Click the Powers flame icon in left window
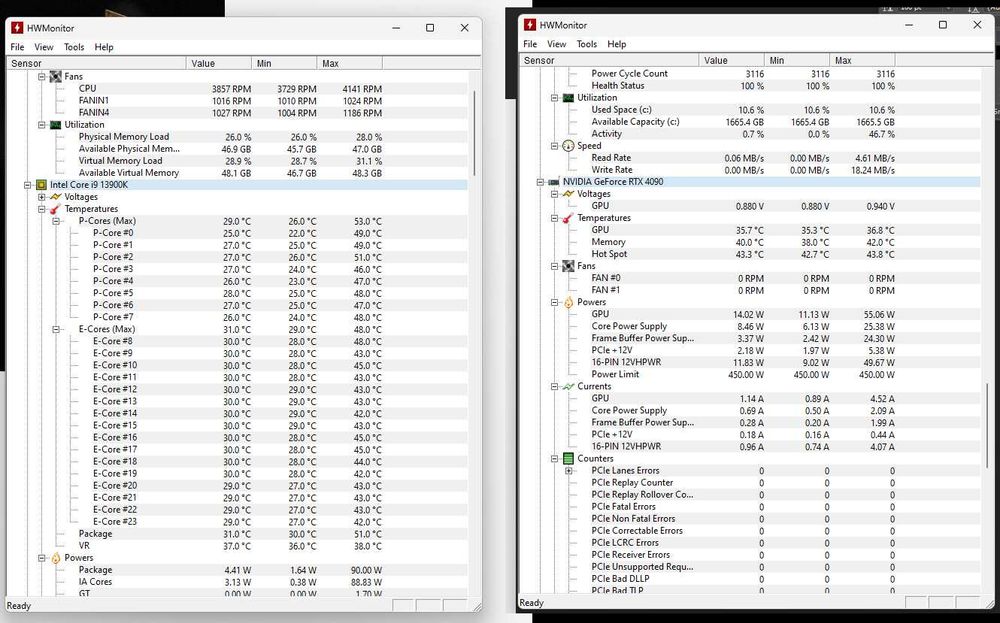Image resolution: width=1000 pixels, height=623 pixels. pyautogui.click(x=55, y=558)
